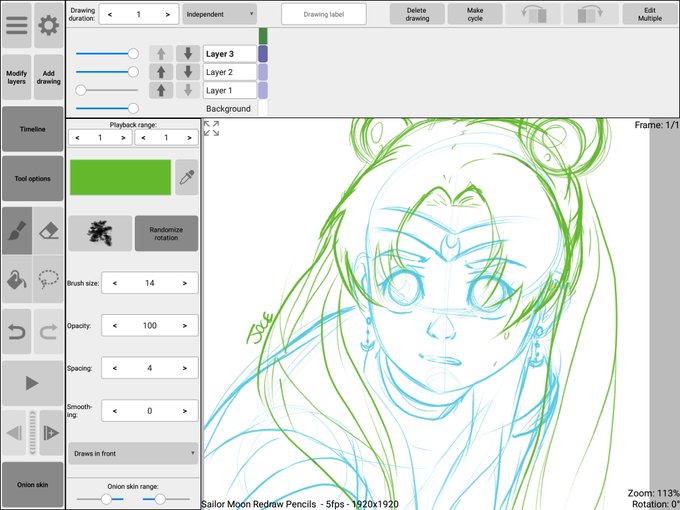Image resolution: width=680 pixels, height=510 pixels.
Task: Open Modify layers
Action: (x=16, y=77)
